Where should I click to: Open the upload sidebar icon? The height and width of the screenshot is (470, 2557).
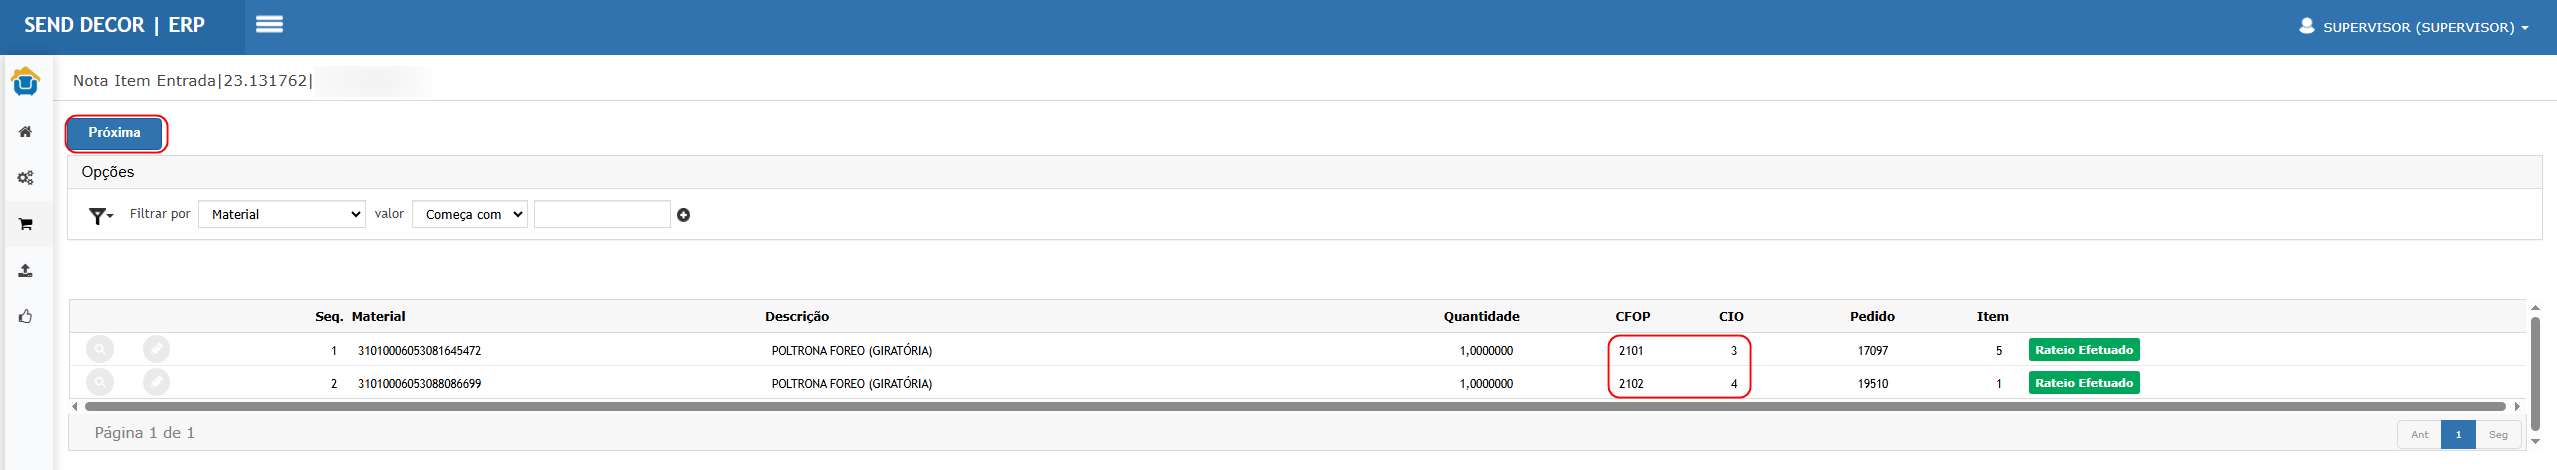click(26, 271)
